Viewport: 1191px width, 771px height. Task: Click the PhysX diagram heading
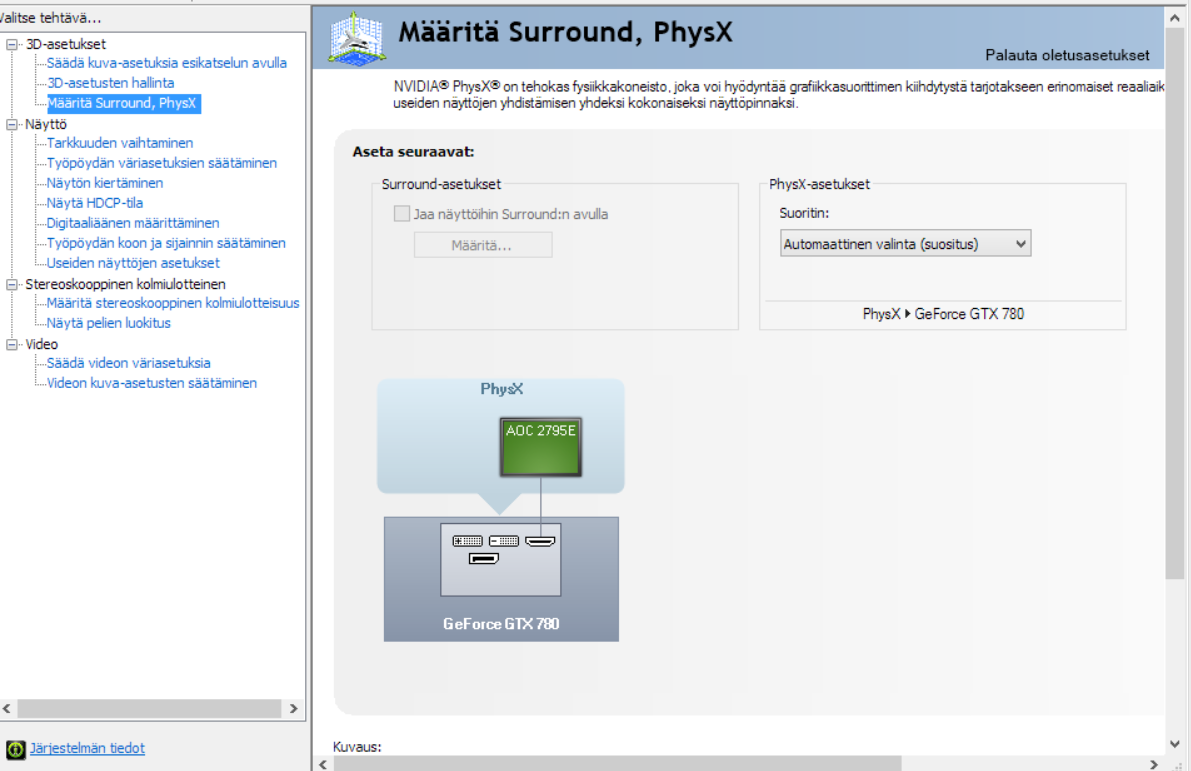[501, 389]
